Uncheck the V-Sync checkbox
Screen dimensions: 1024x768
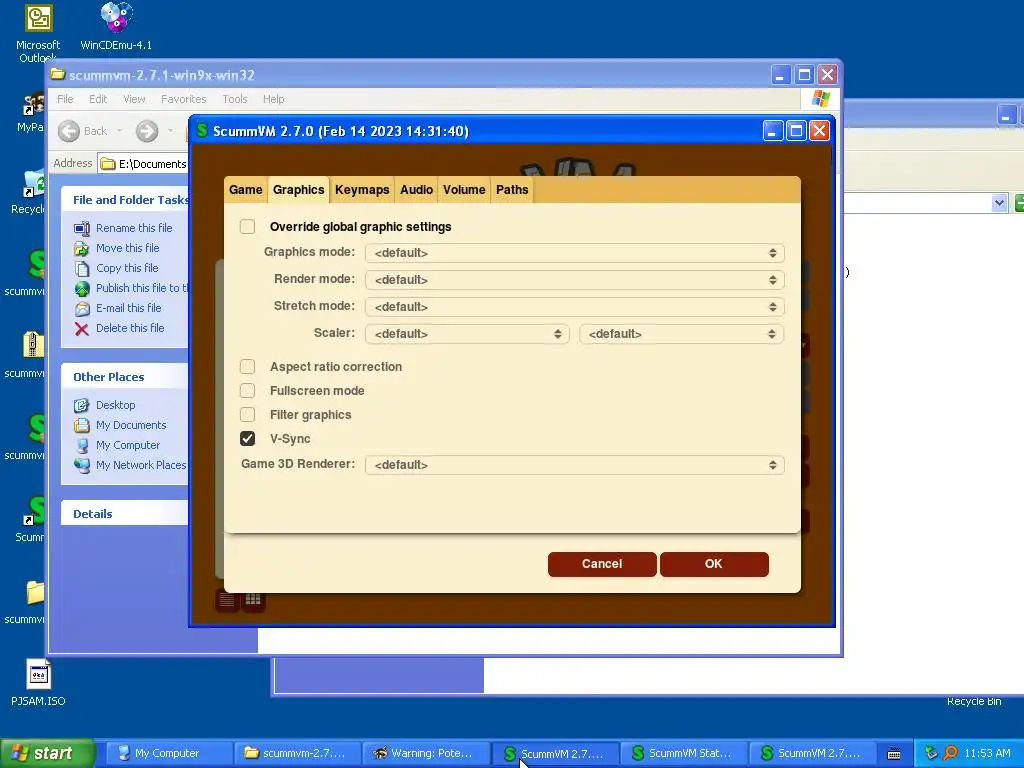248,438
